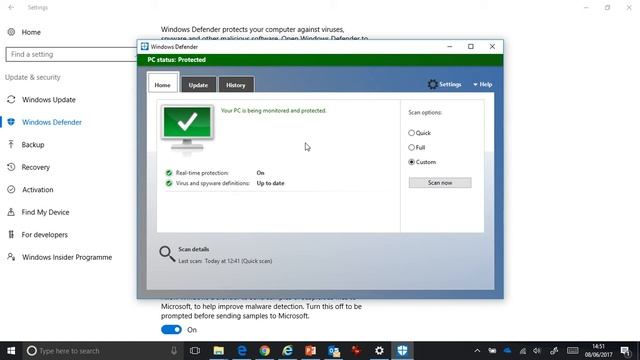The height and width of the screenshot is (360, 640).
Task: Open the OneDrive cloud tray icon
Action: coord(507,351)
